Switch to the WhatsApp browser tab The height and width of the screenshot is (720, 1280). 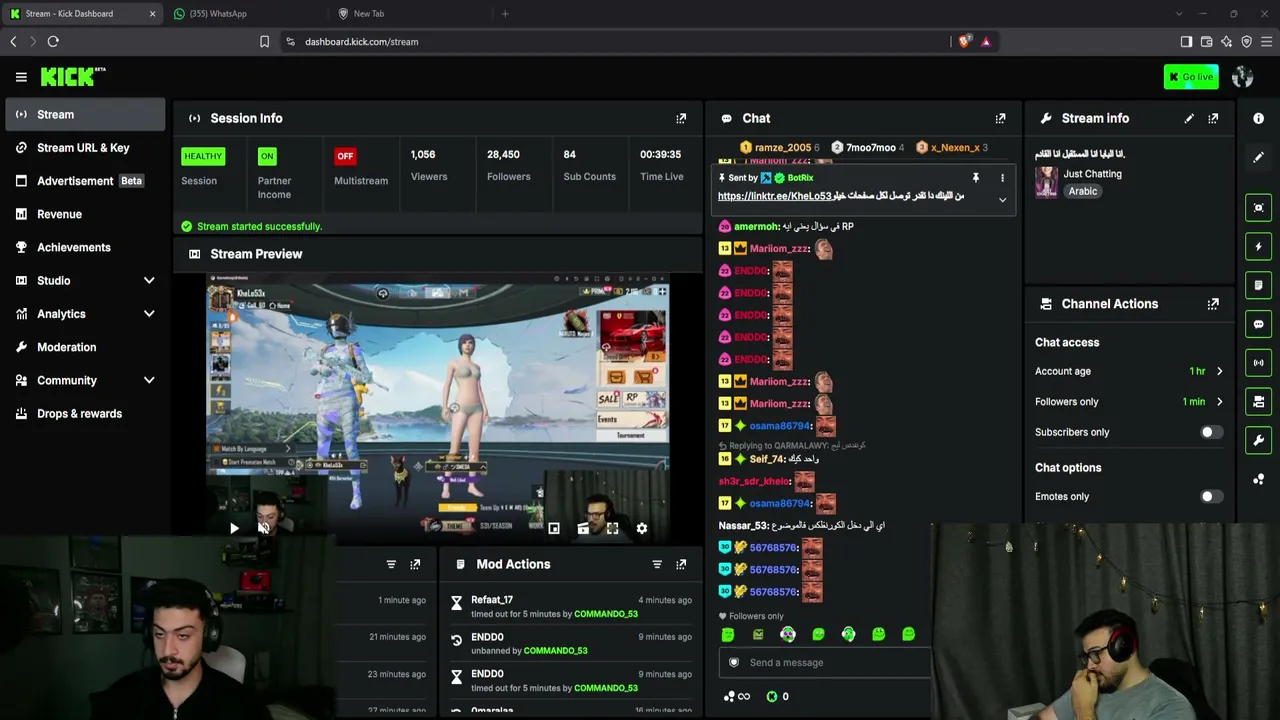pyautogui.click(x=245, y=14)
